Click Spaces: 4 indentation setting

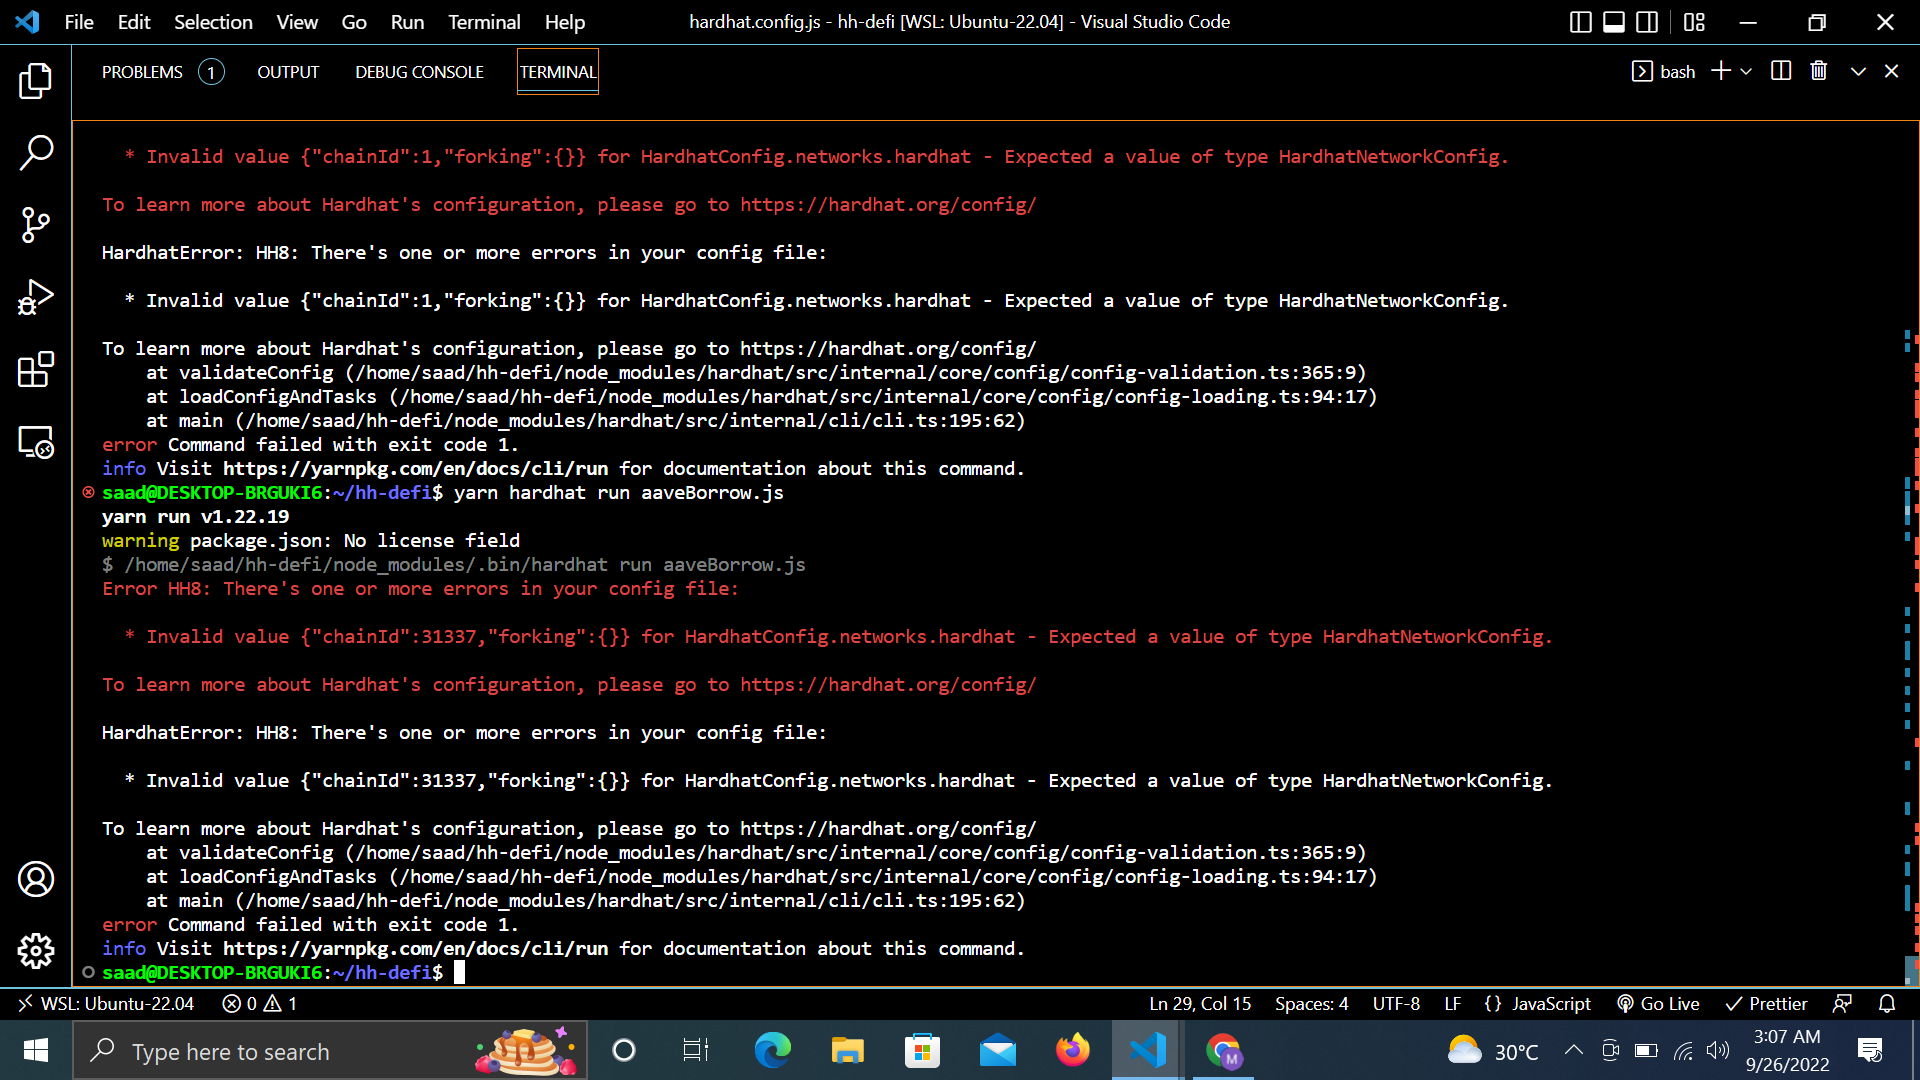[x=1311, y=1003]
